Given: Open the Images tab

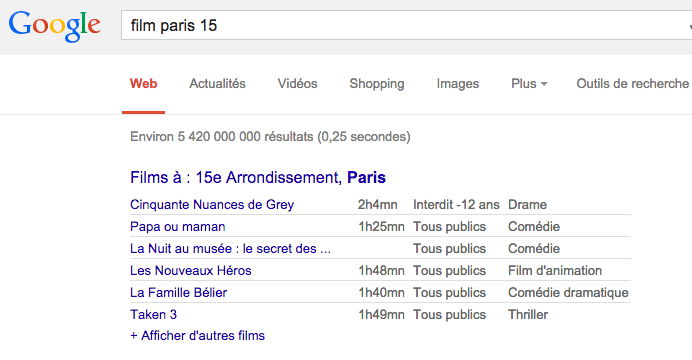Looking at the screenshot, I should [458, 84].
